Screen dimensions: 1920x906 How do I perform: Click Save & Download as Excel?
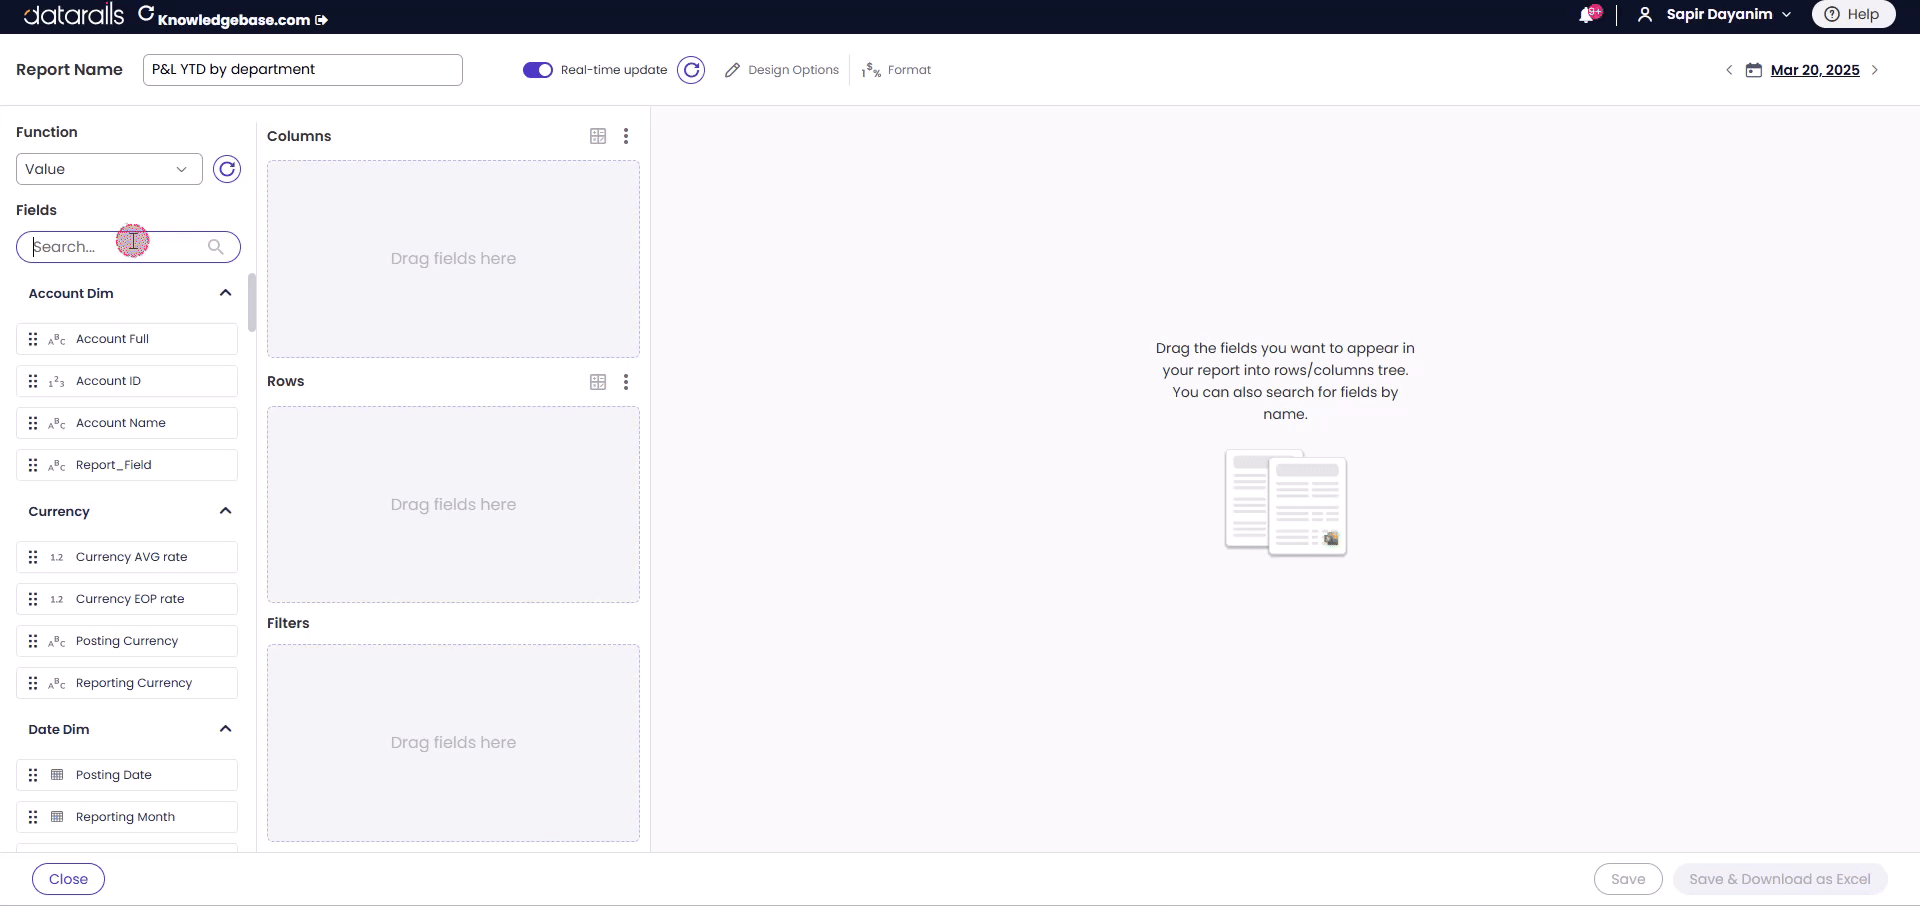click(x=1780, y=879)
